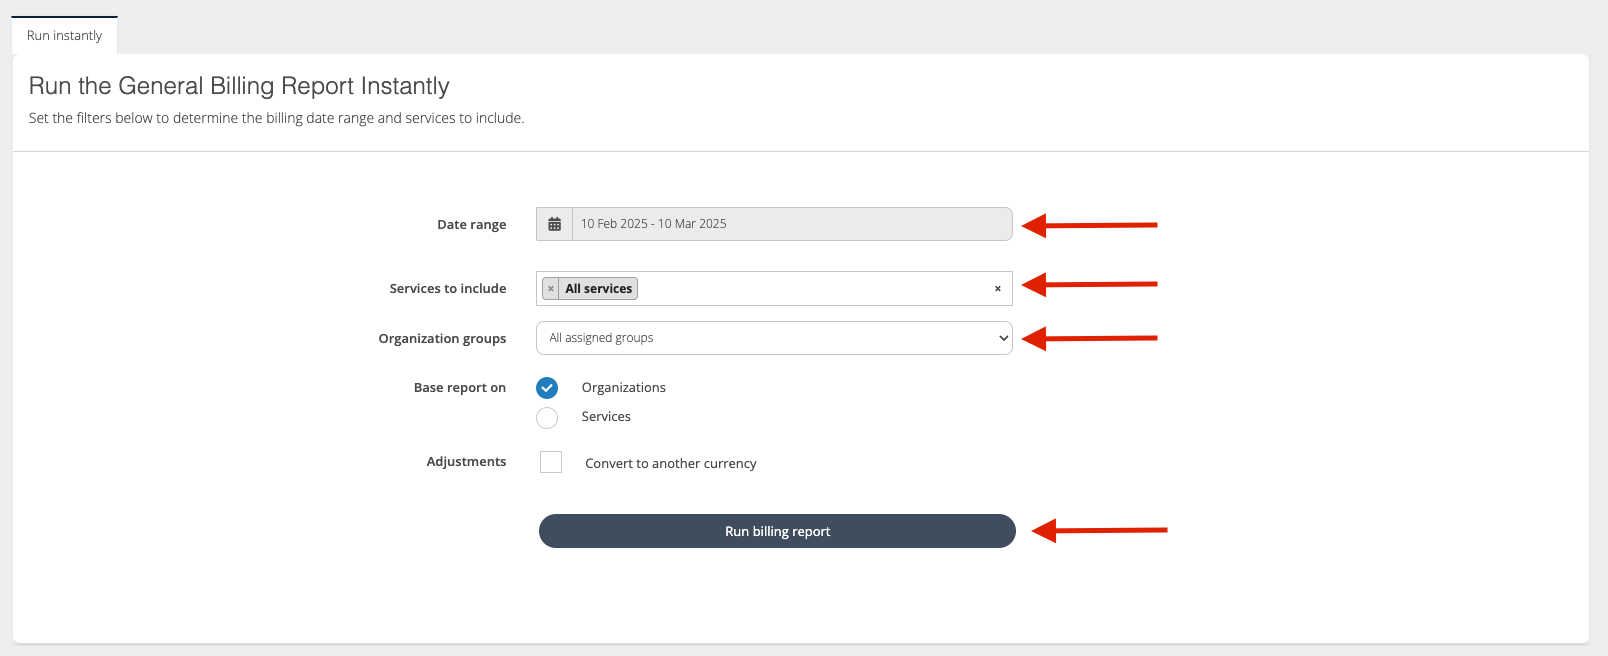Select the Organizations radio button
Screen dimensions: 1608x656
pos(547,388)
